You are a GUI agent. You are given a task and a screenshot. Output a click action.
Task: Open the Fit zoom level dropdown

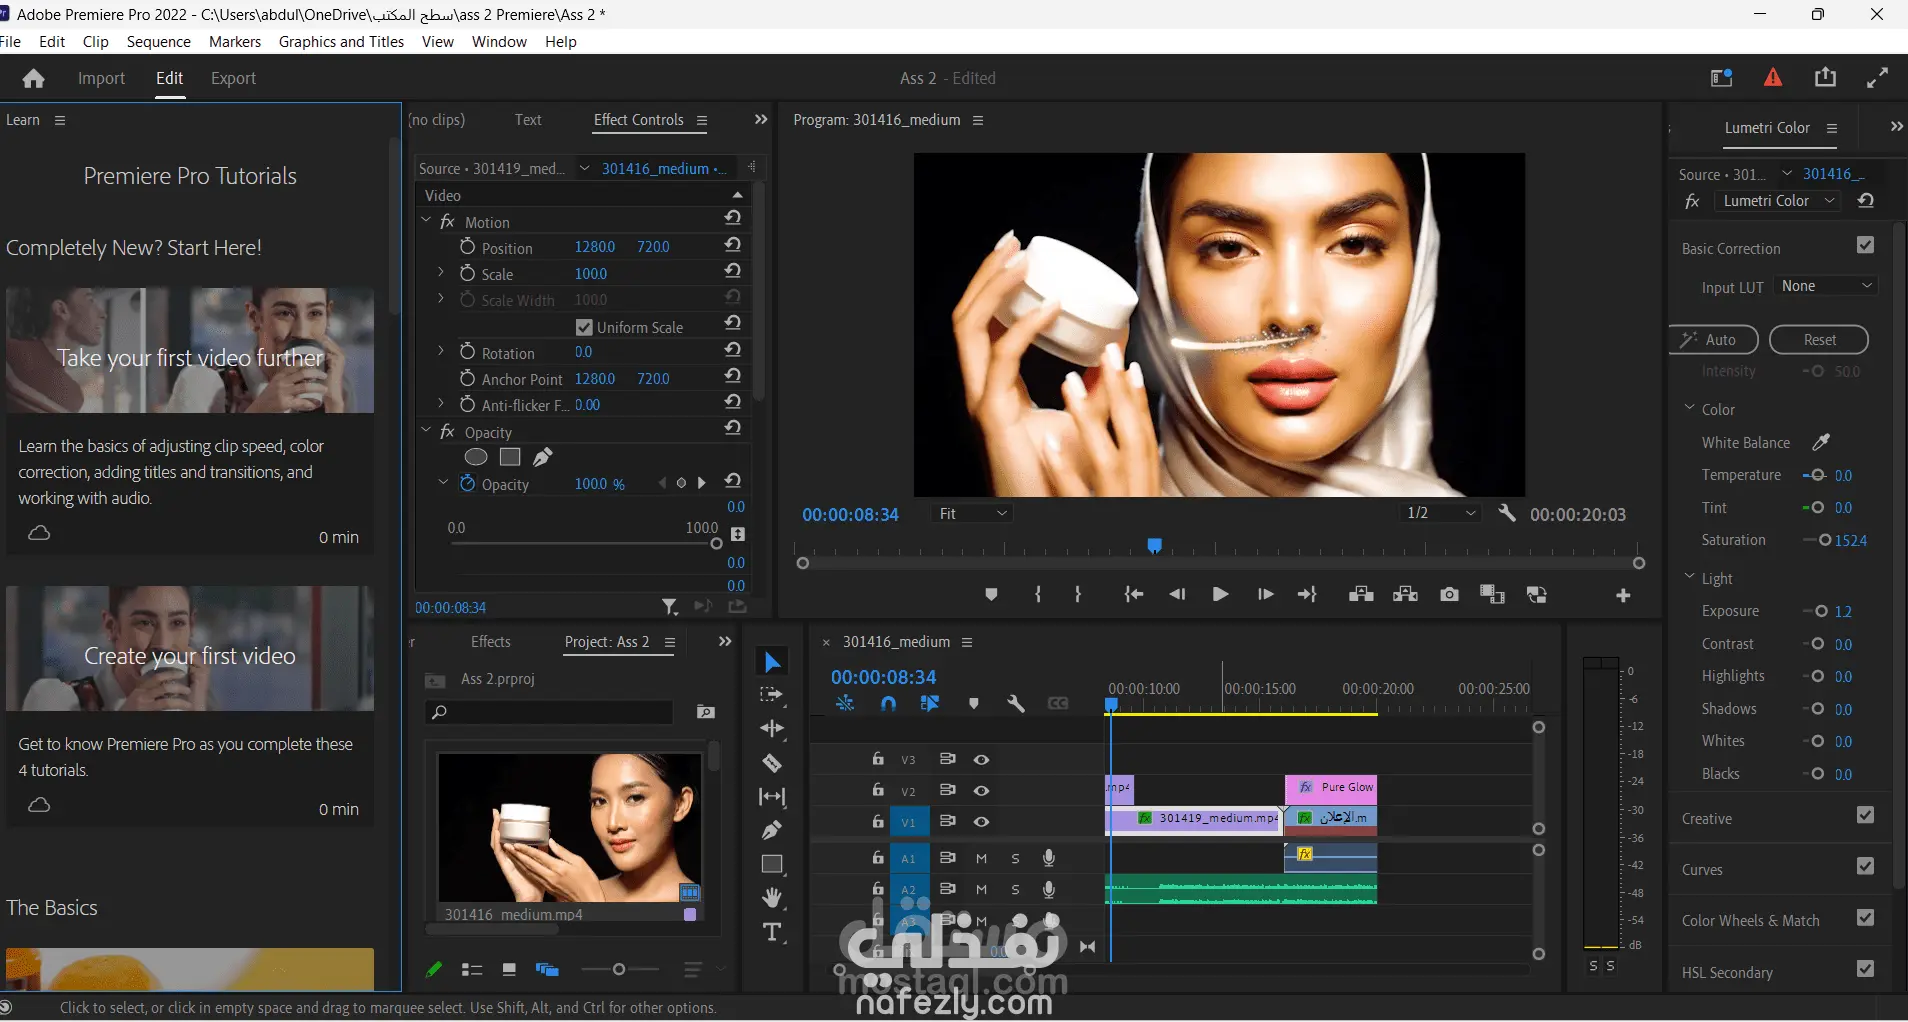973,513
